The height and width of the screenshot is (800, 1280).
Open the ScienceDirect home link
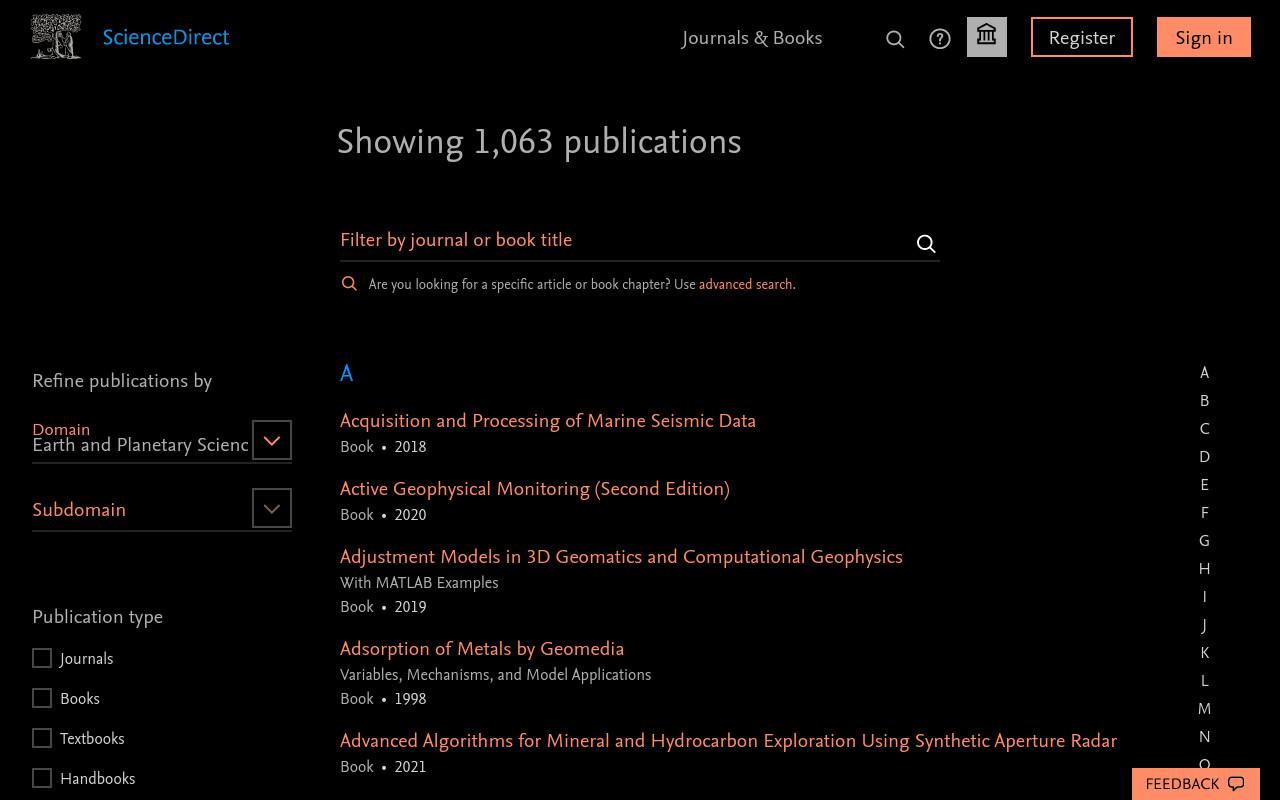(x=166, y=38)
